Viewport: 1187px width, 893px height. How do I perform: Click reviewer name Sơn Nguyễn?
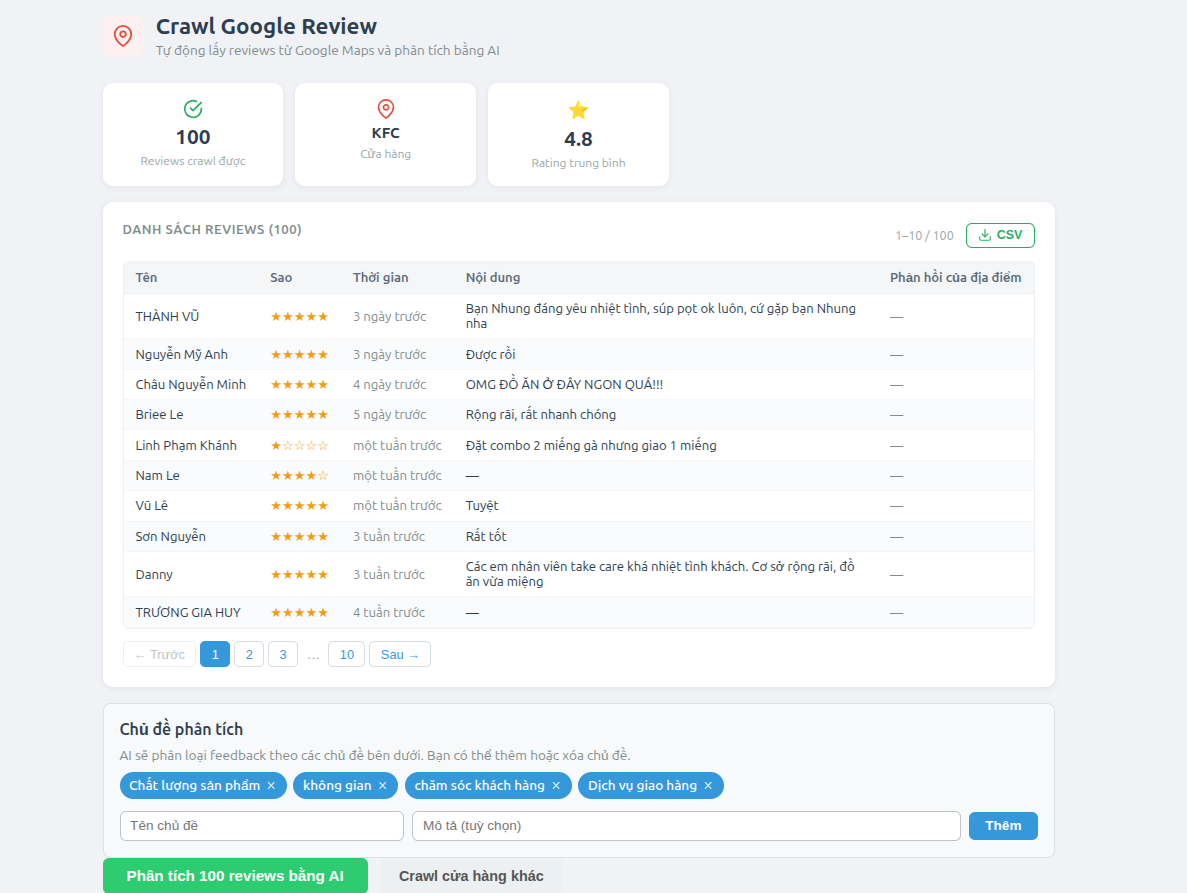[170, 537]
